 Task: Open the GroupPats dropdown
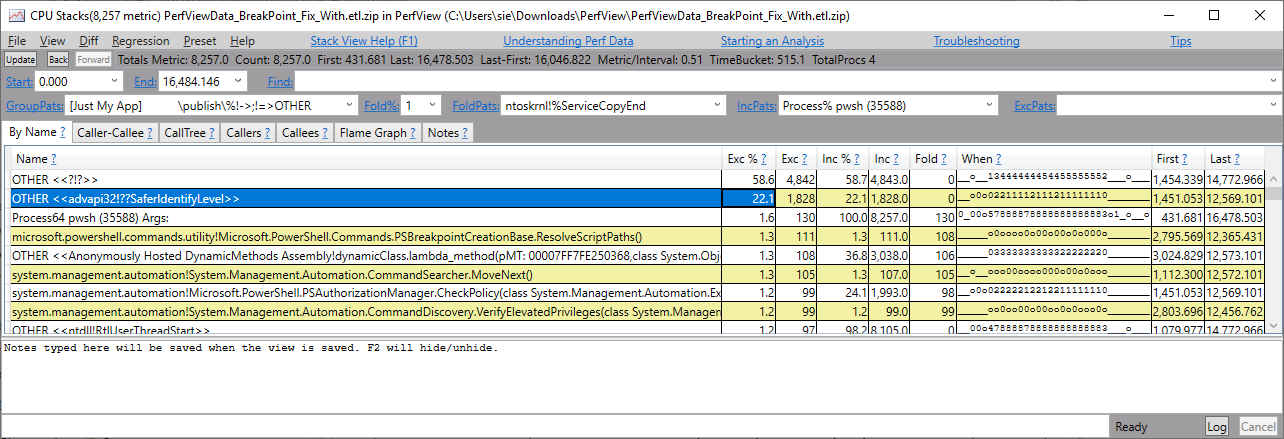[349, 105]
